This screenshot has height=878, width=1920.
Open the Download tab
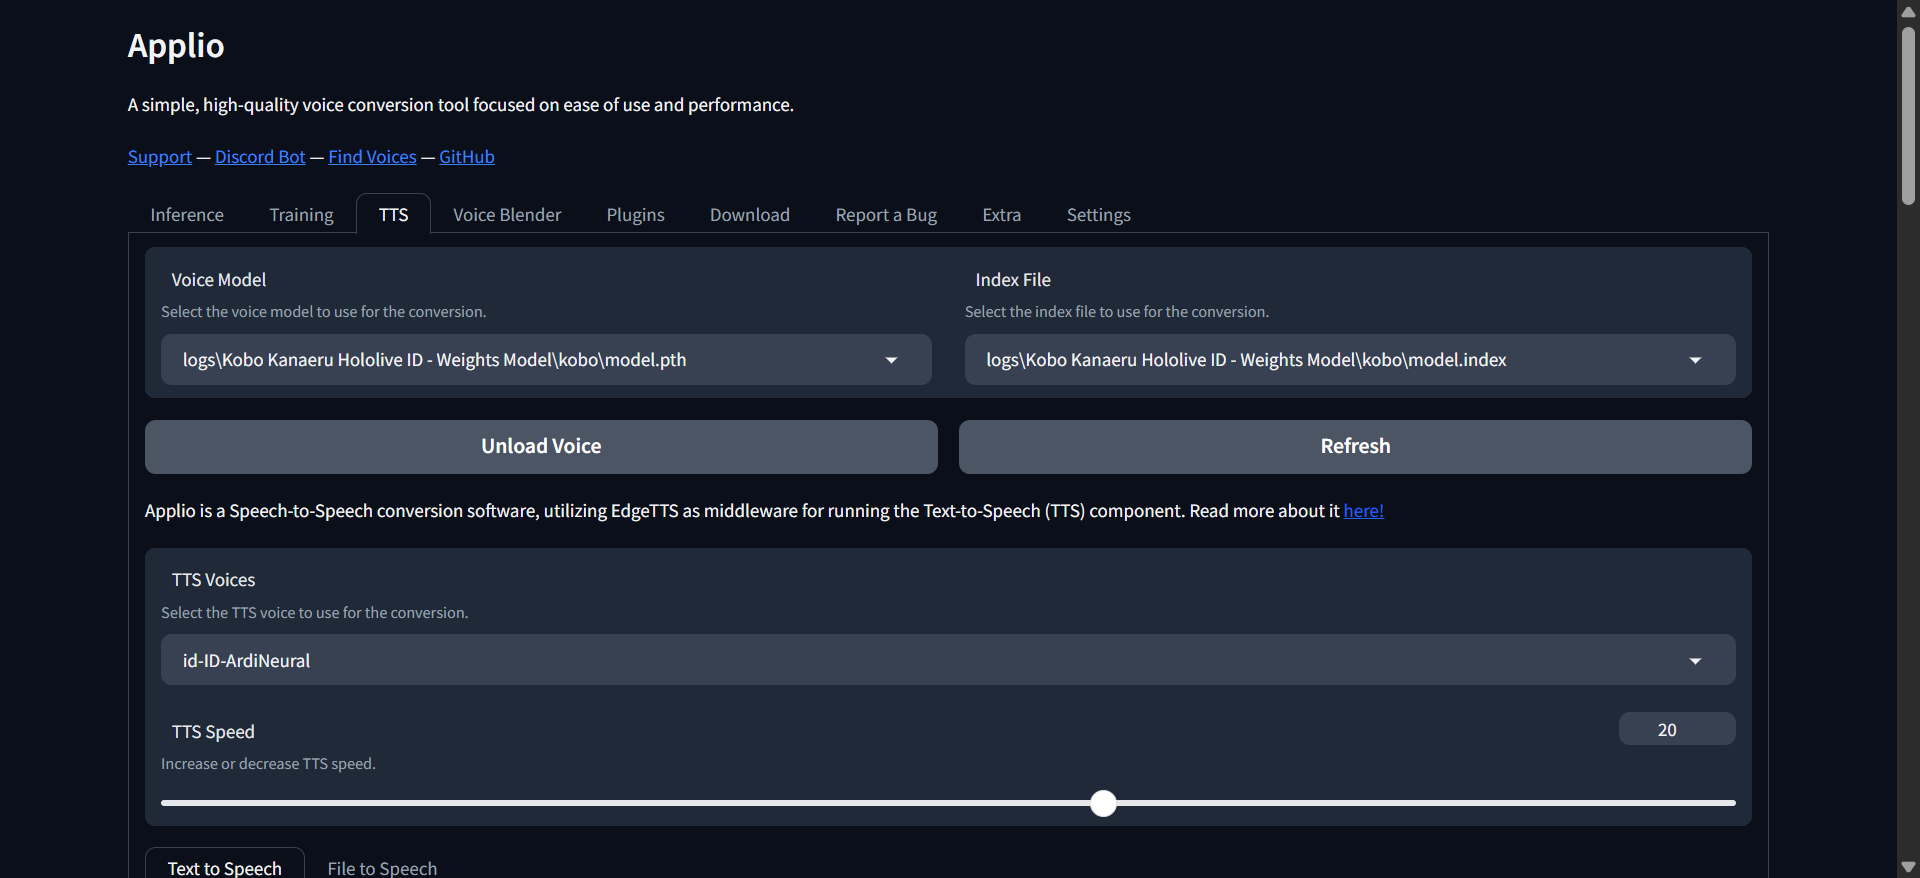[x=750, y=215]
